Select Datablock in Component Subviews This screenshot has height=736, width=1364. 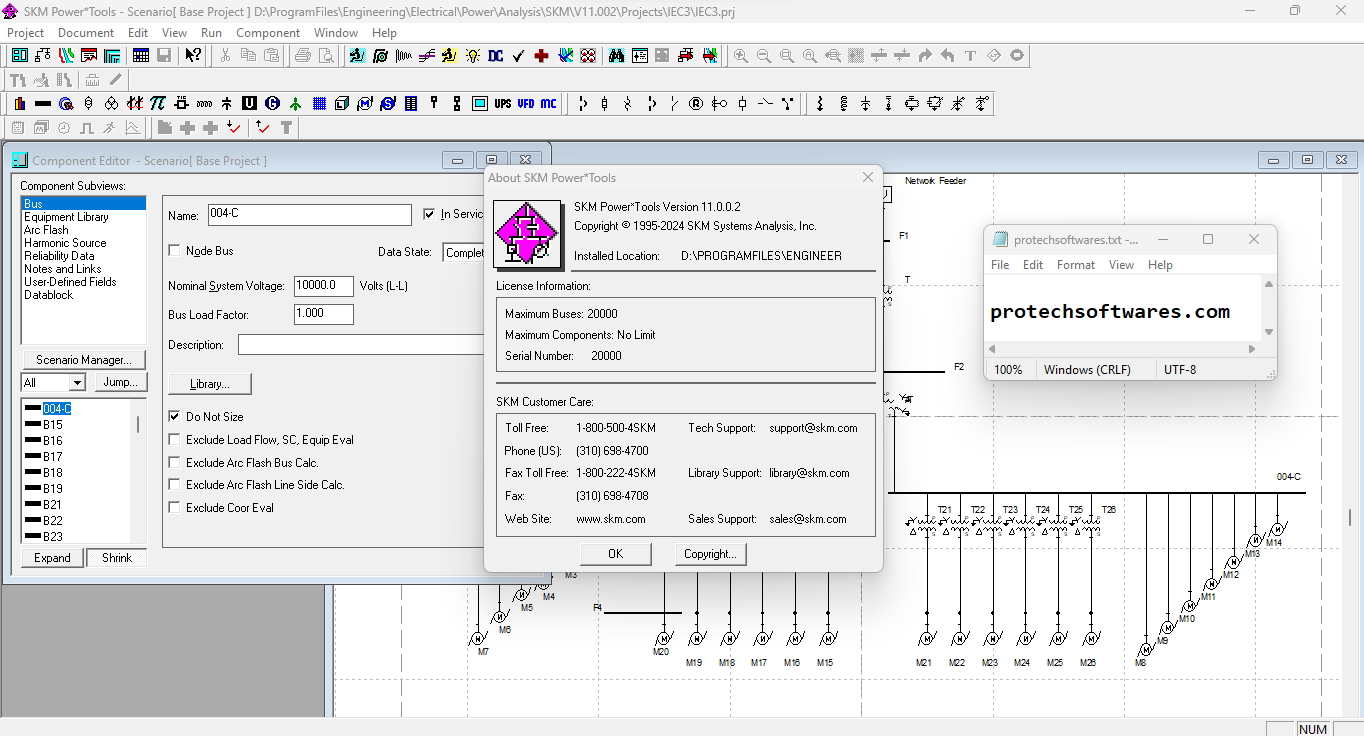pos(48,295)
